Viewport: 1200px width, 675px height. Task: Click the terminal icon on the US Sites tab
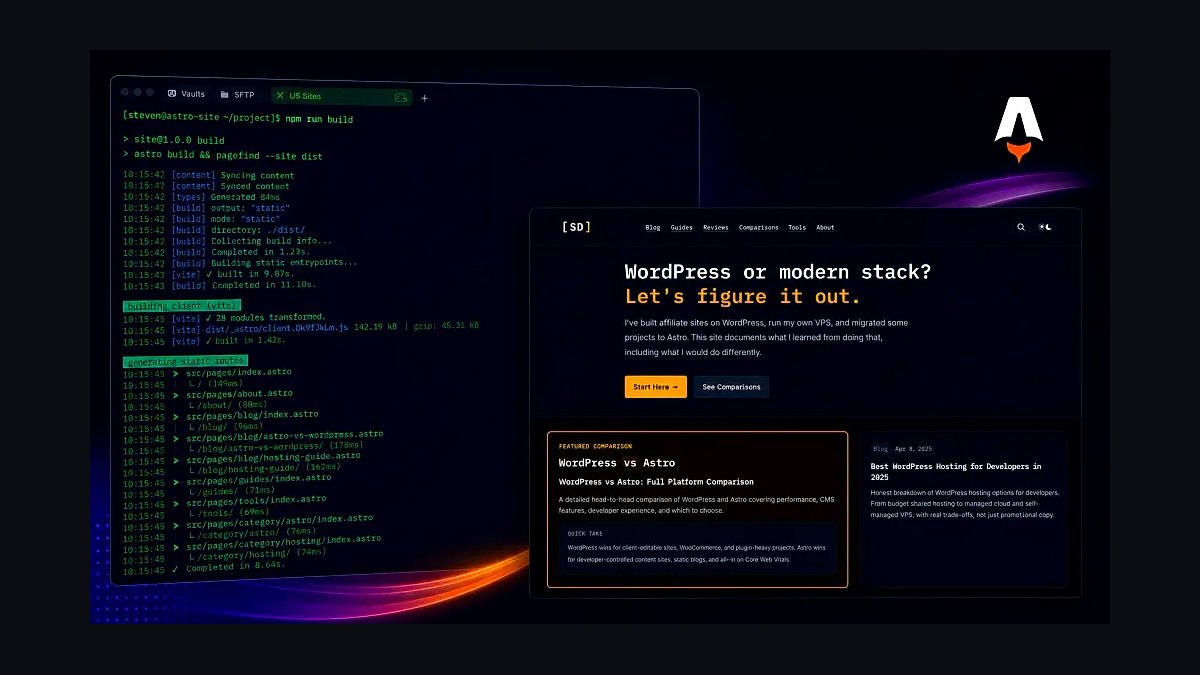[400, 97]
